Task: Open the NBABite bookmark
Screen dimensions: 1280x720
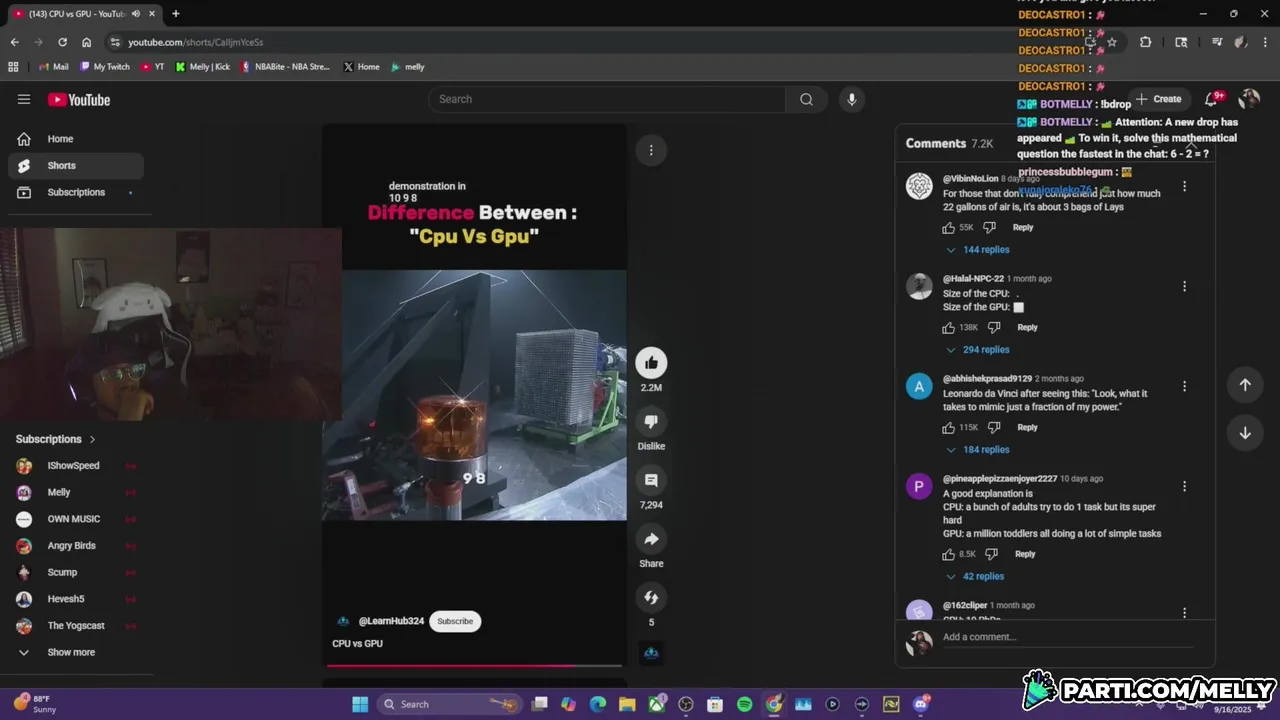Action: coord(285,67)
